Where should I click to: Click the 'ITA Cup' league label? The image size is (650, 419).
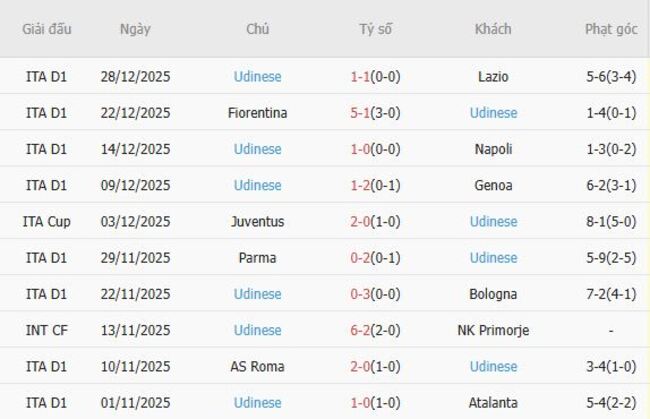coord(47,221)
